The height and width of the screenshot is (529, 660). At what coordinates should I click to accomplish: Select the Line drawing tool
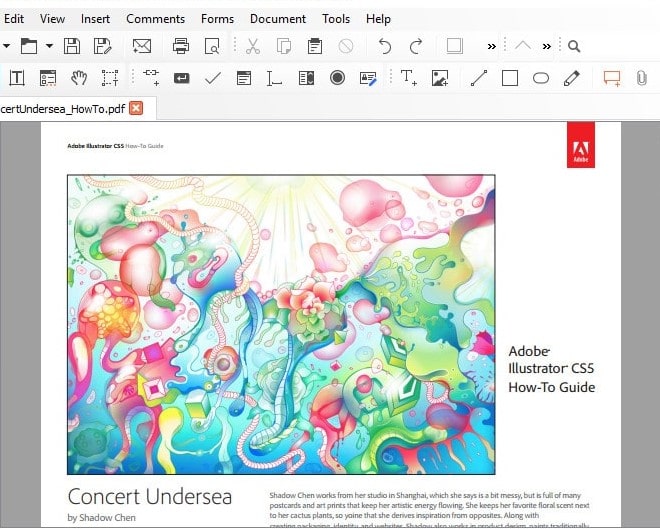coord(479,78)
